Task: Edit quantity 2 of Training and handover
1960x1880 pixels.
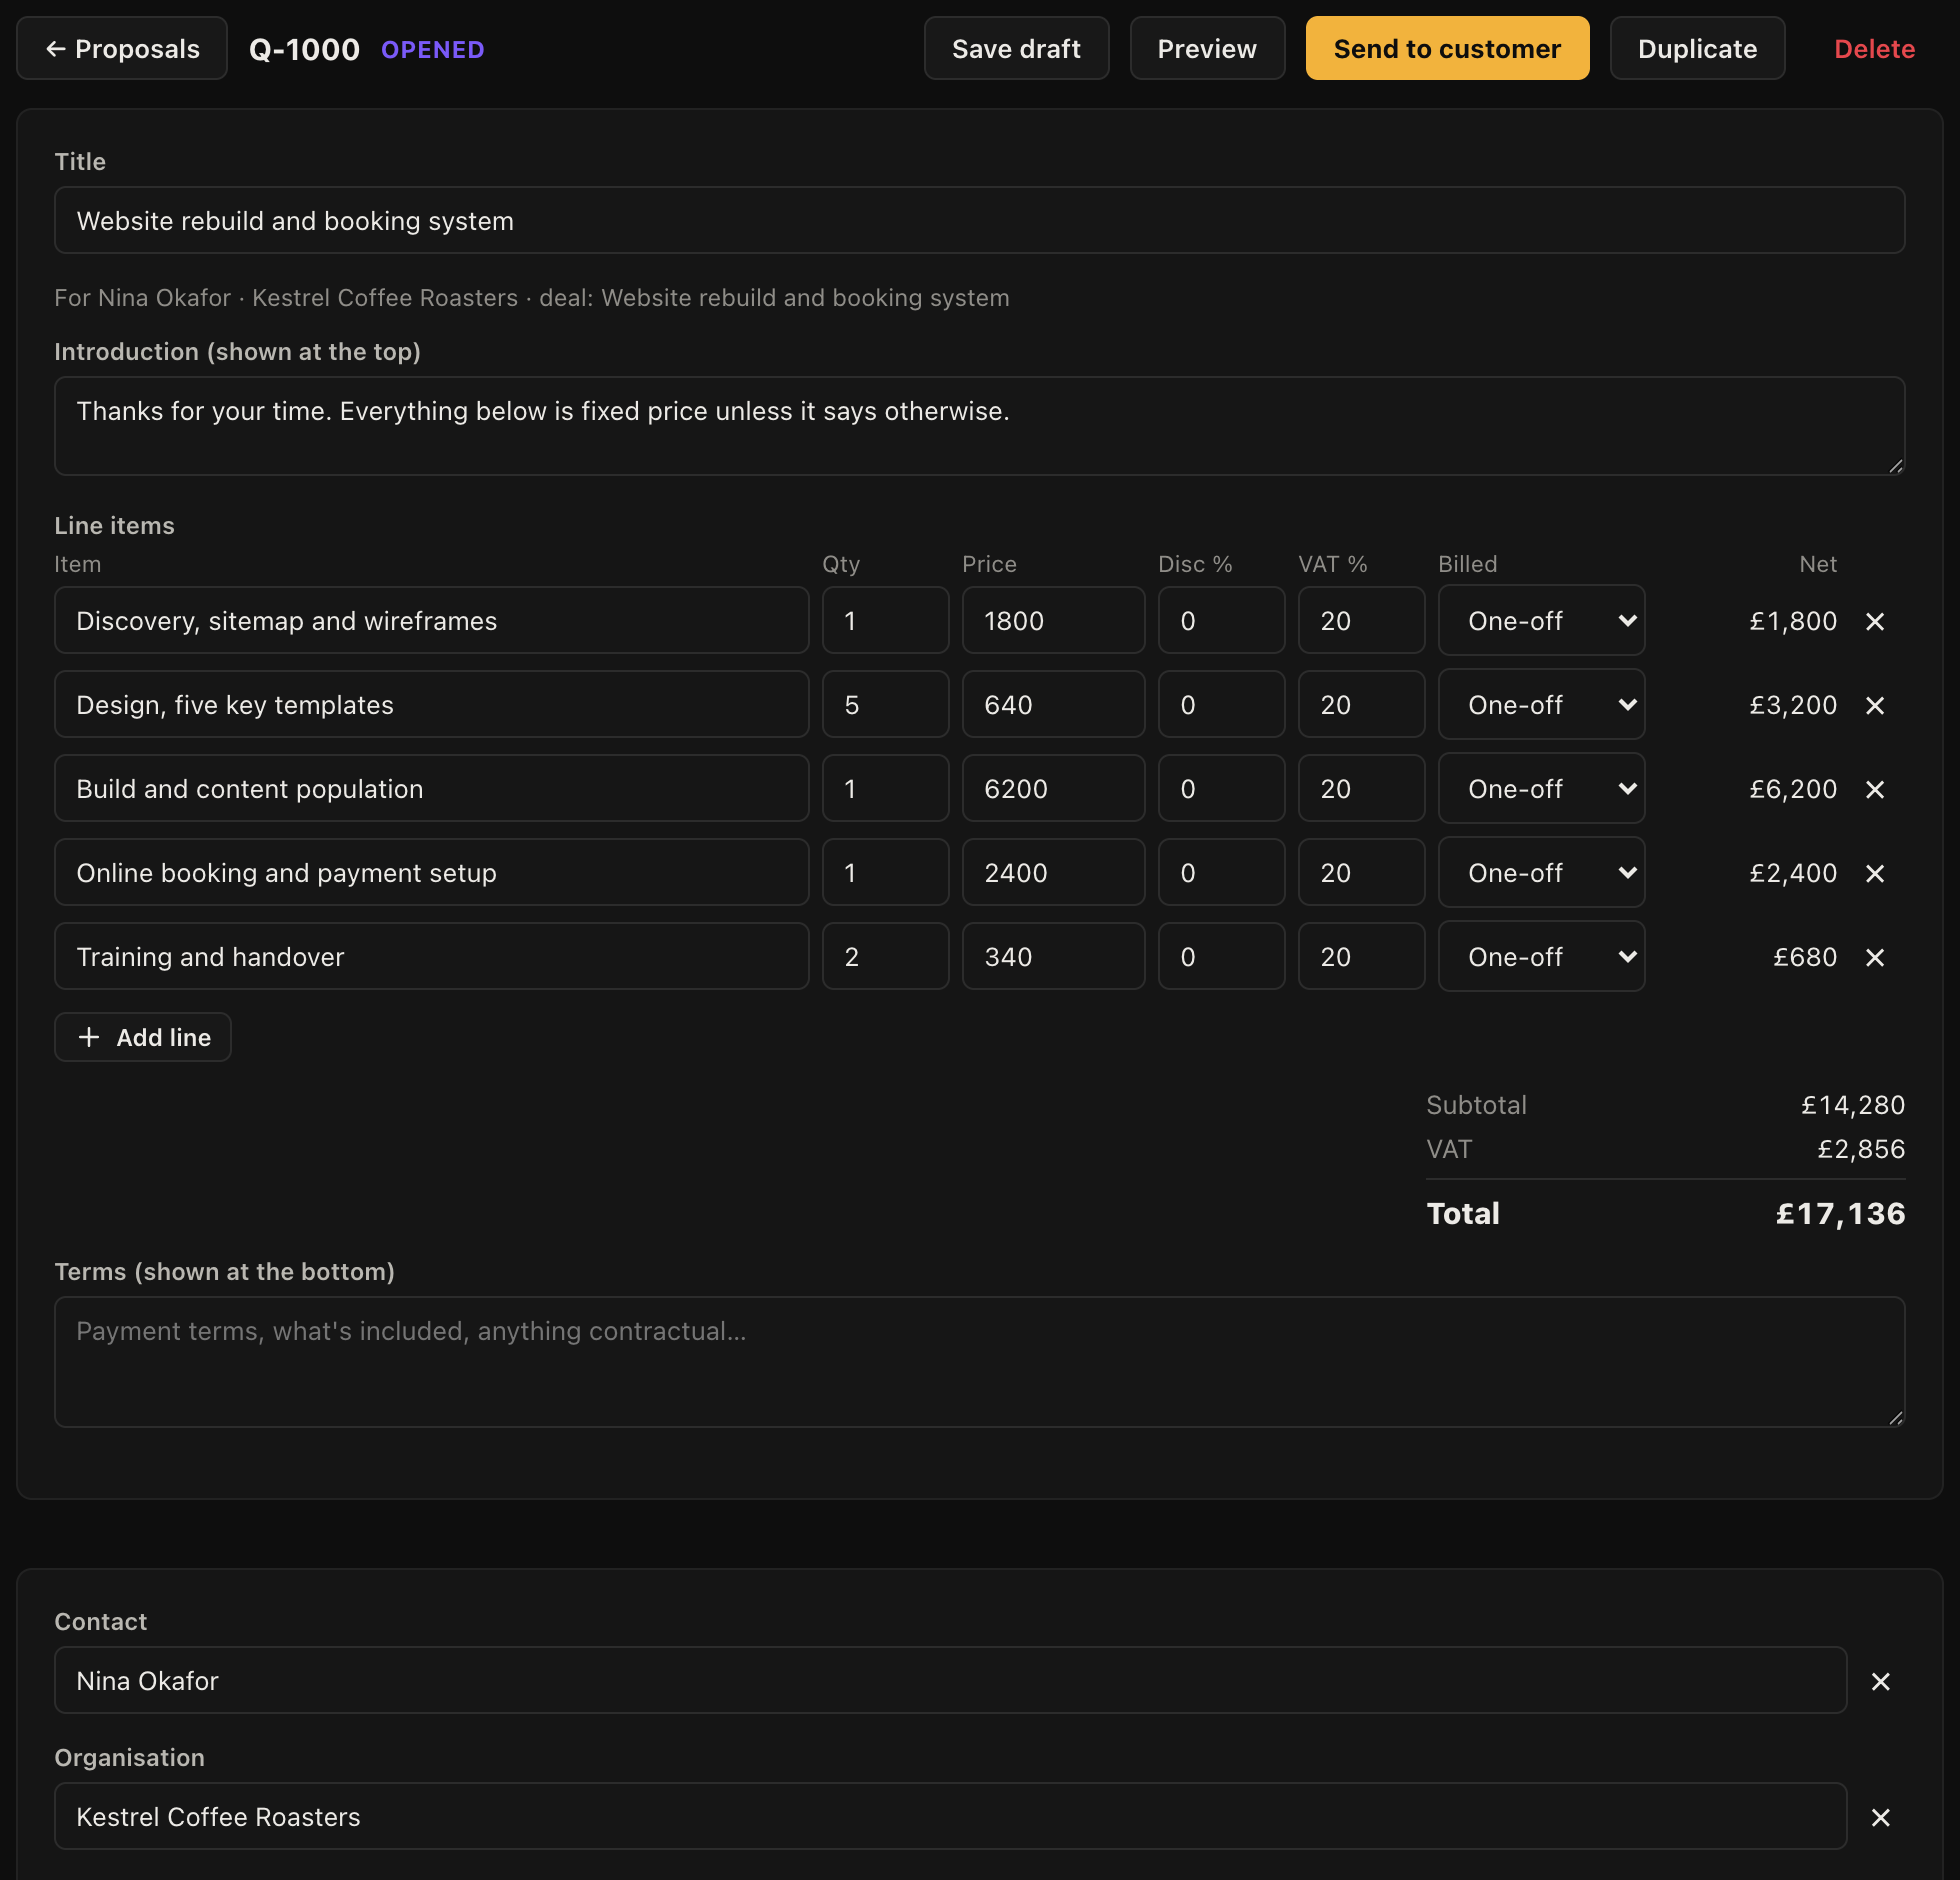Action: [885, 956]
